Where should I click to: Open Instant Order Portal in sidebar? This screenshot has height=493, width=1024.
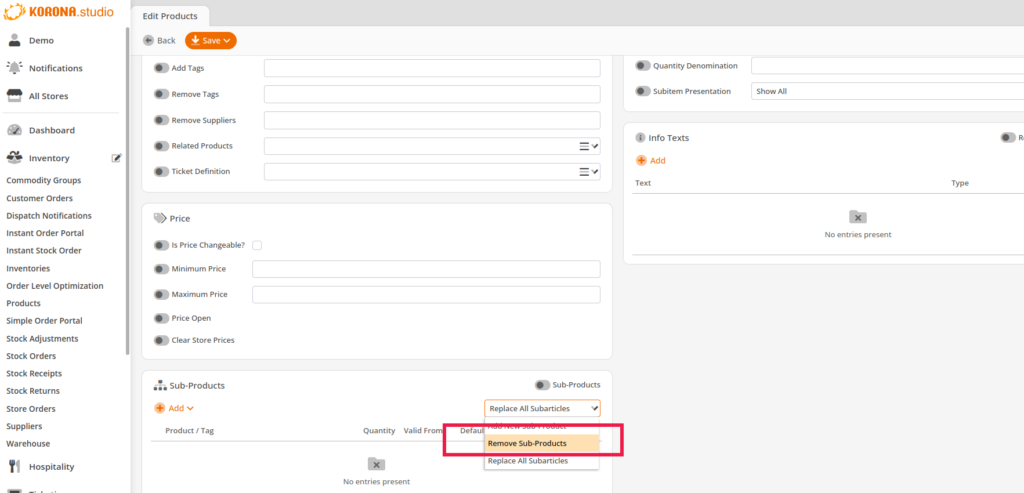tap(45, 233)
